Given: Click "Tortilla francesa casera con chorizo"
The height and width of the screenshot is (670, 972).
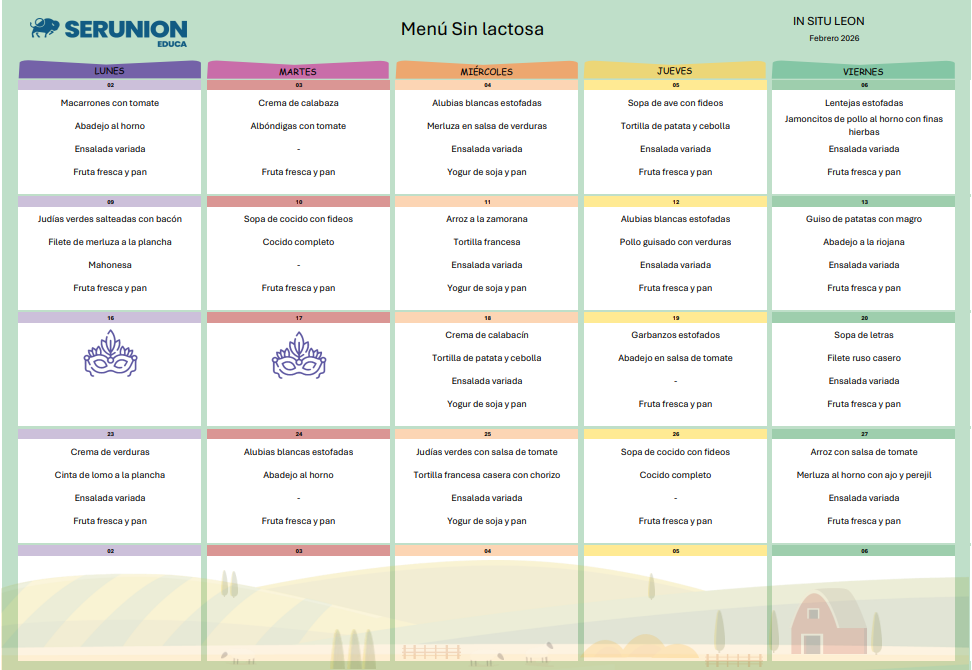Looking at the screenshot, I should point(487,475).
